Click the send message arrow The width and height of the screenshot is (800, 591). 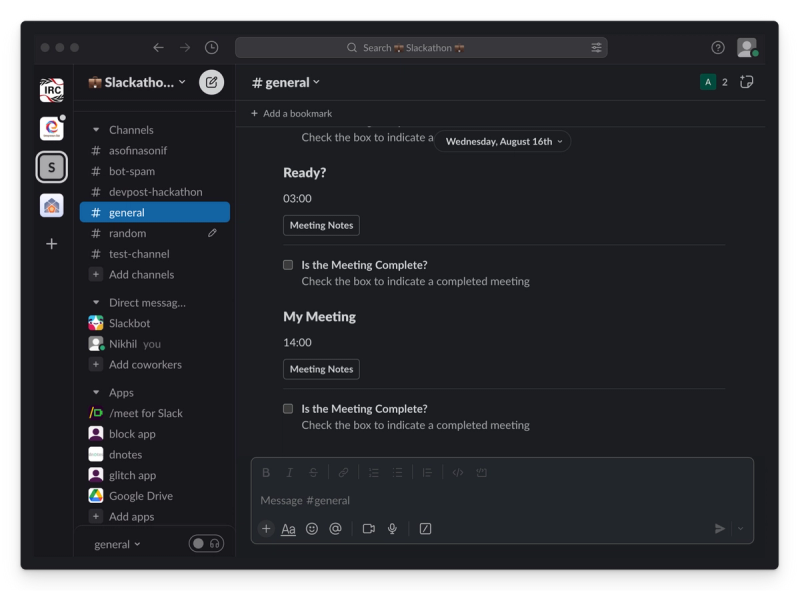719,529
